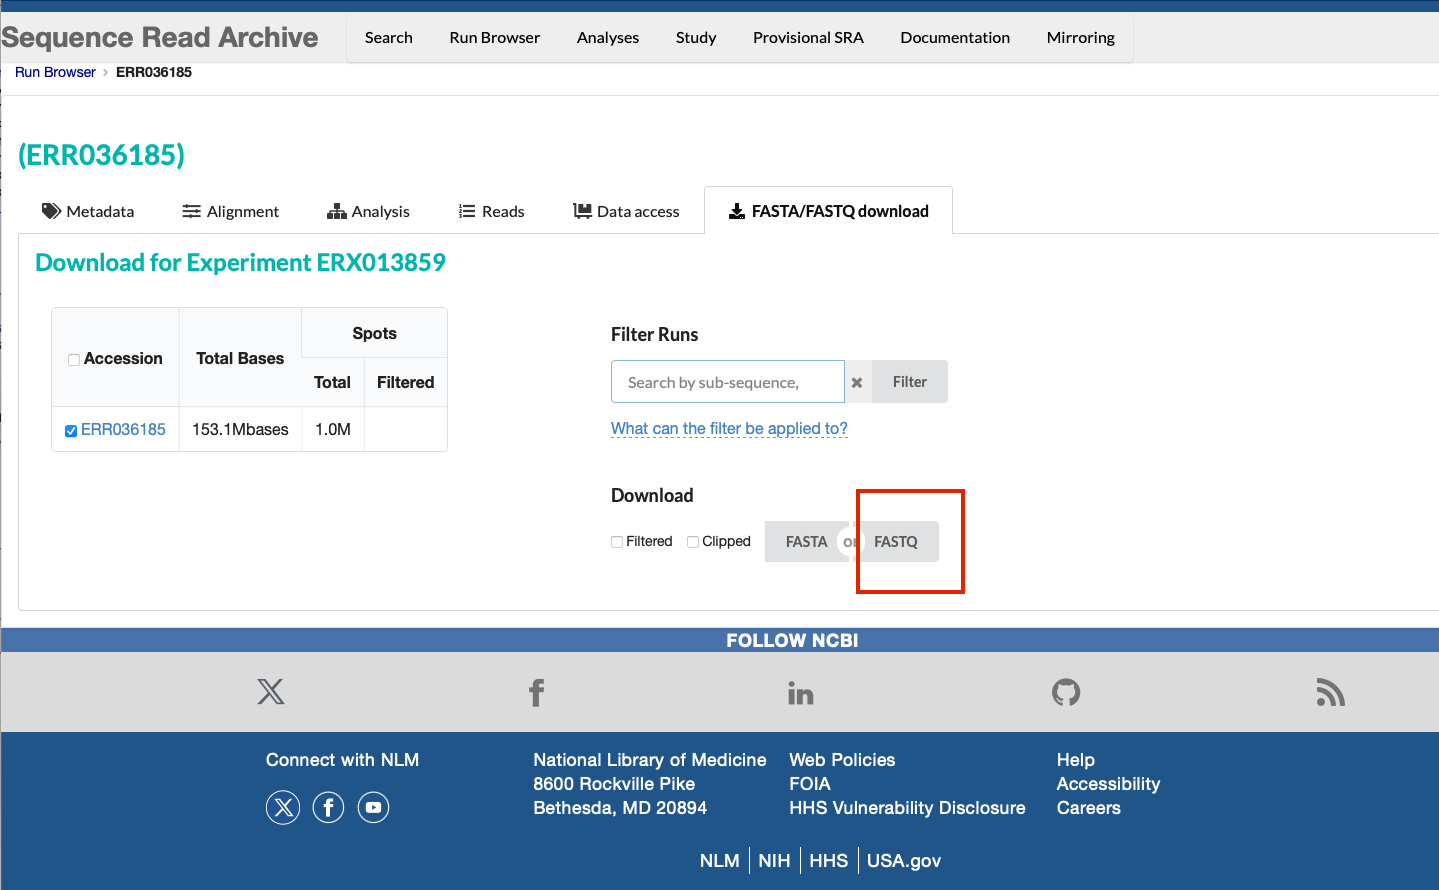The height and width of the screenshot is (890, 1439).
Task: Click the X (Twitter) icon under Follow NCBI
Action: click(270, 692)
